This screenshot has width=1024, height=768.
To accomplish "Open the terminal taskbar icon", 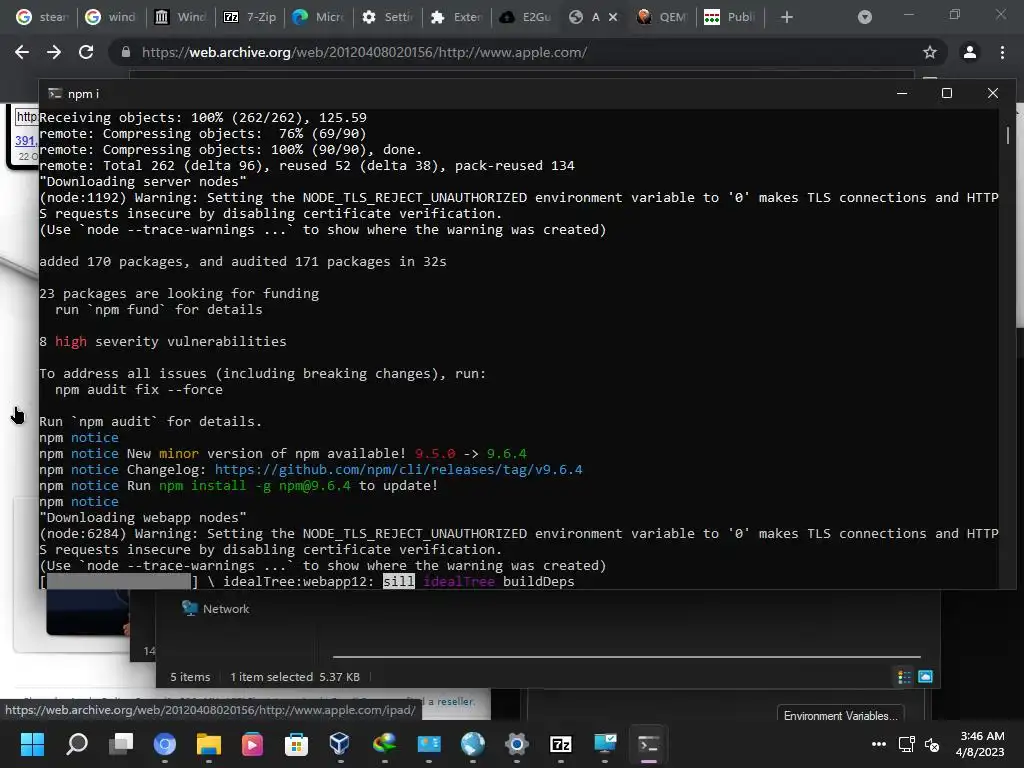I will click(648, 744).
